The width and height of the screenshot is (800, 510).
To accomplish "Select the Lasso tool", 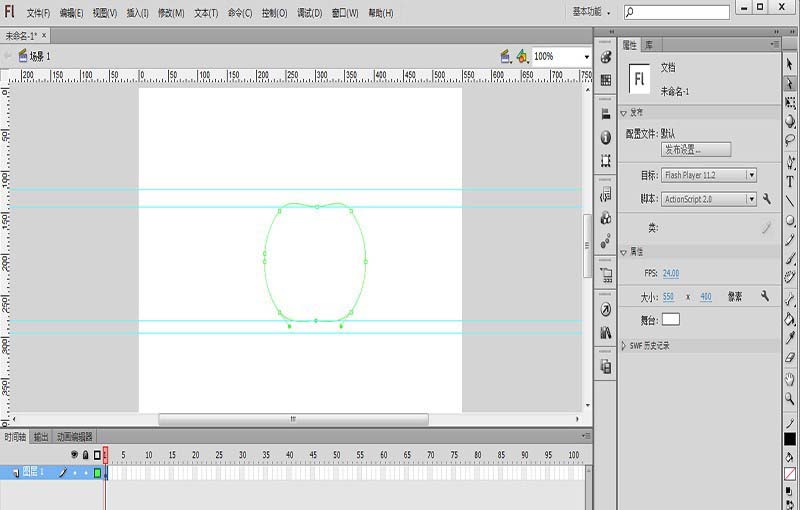I will coord(790,140).
